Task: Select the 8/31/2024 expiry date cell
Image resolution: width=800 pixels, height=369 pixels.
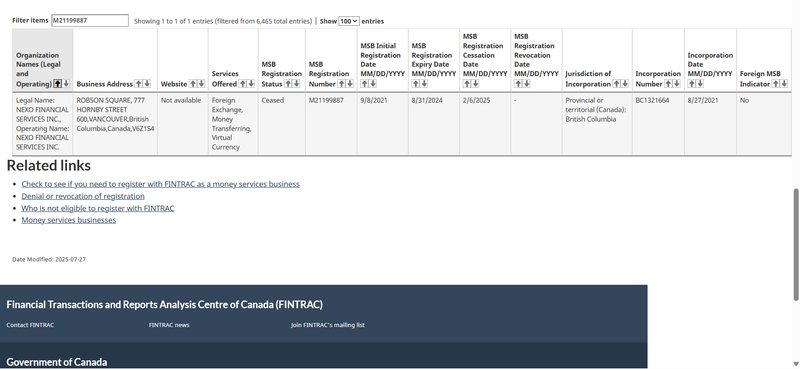Action: pyautogui.click(x=434, y=124)
